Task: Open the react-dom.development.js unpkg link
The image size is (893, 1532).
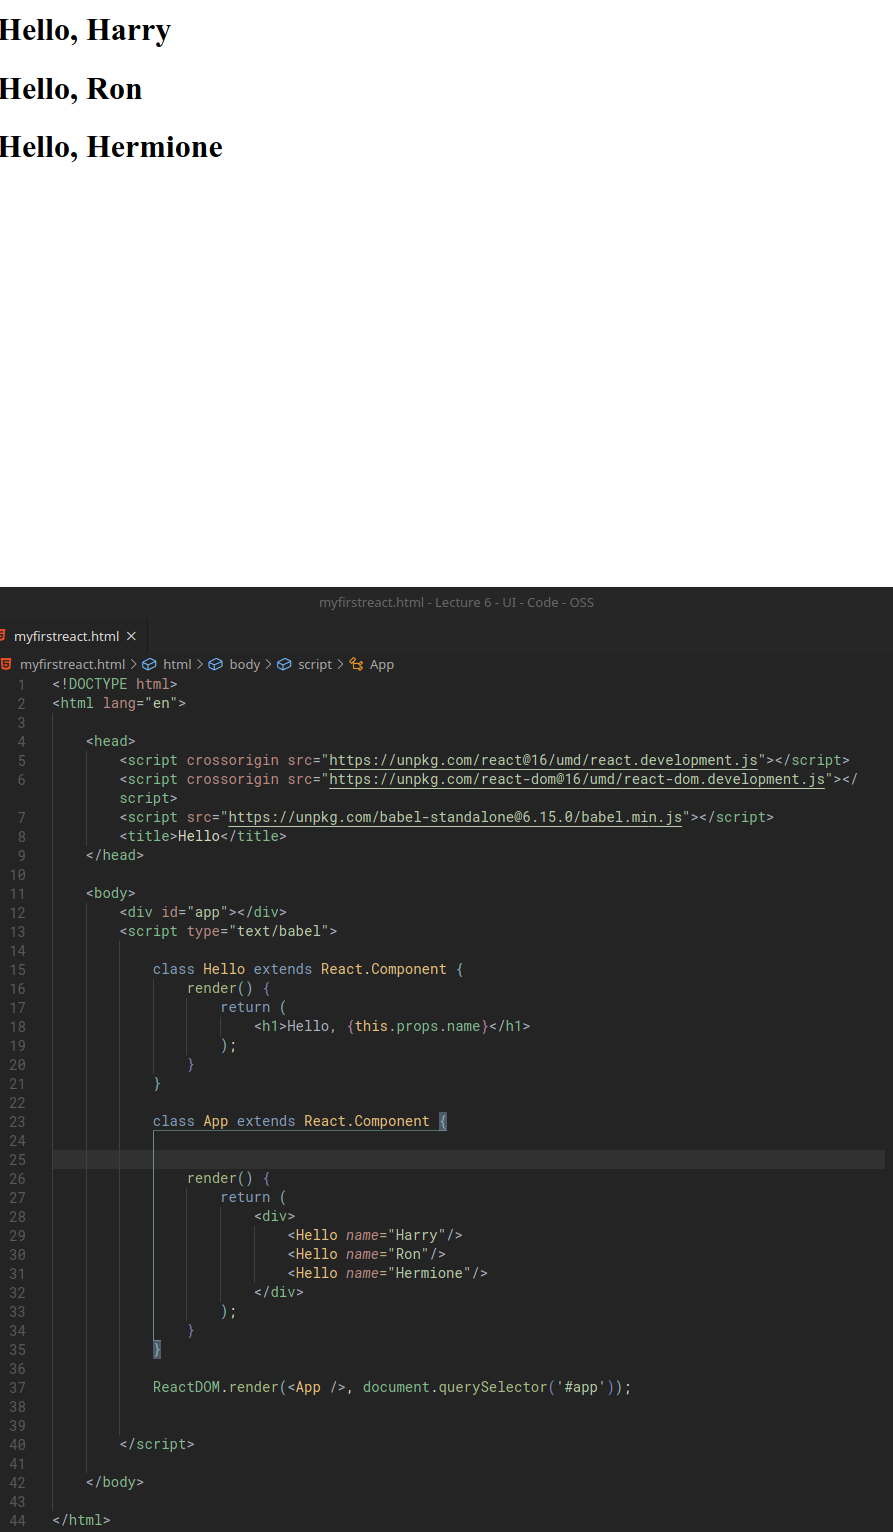Action: (577, 779)
